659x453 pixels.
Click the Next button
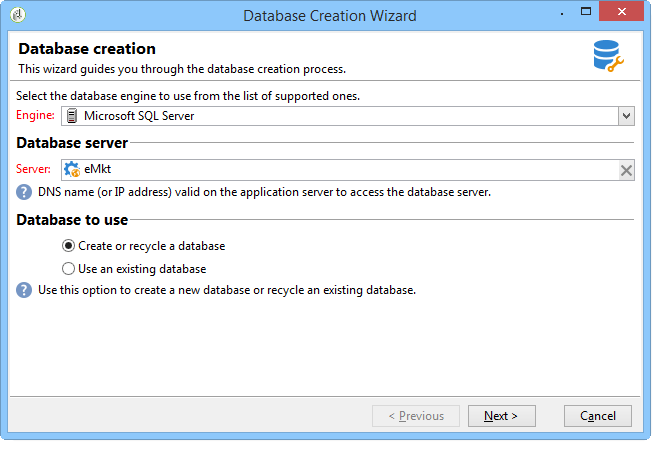501,416
